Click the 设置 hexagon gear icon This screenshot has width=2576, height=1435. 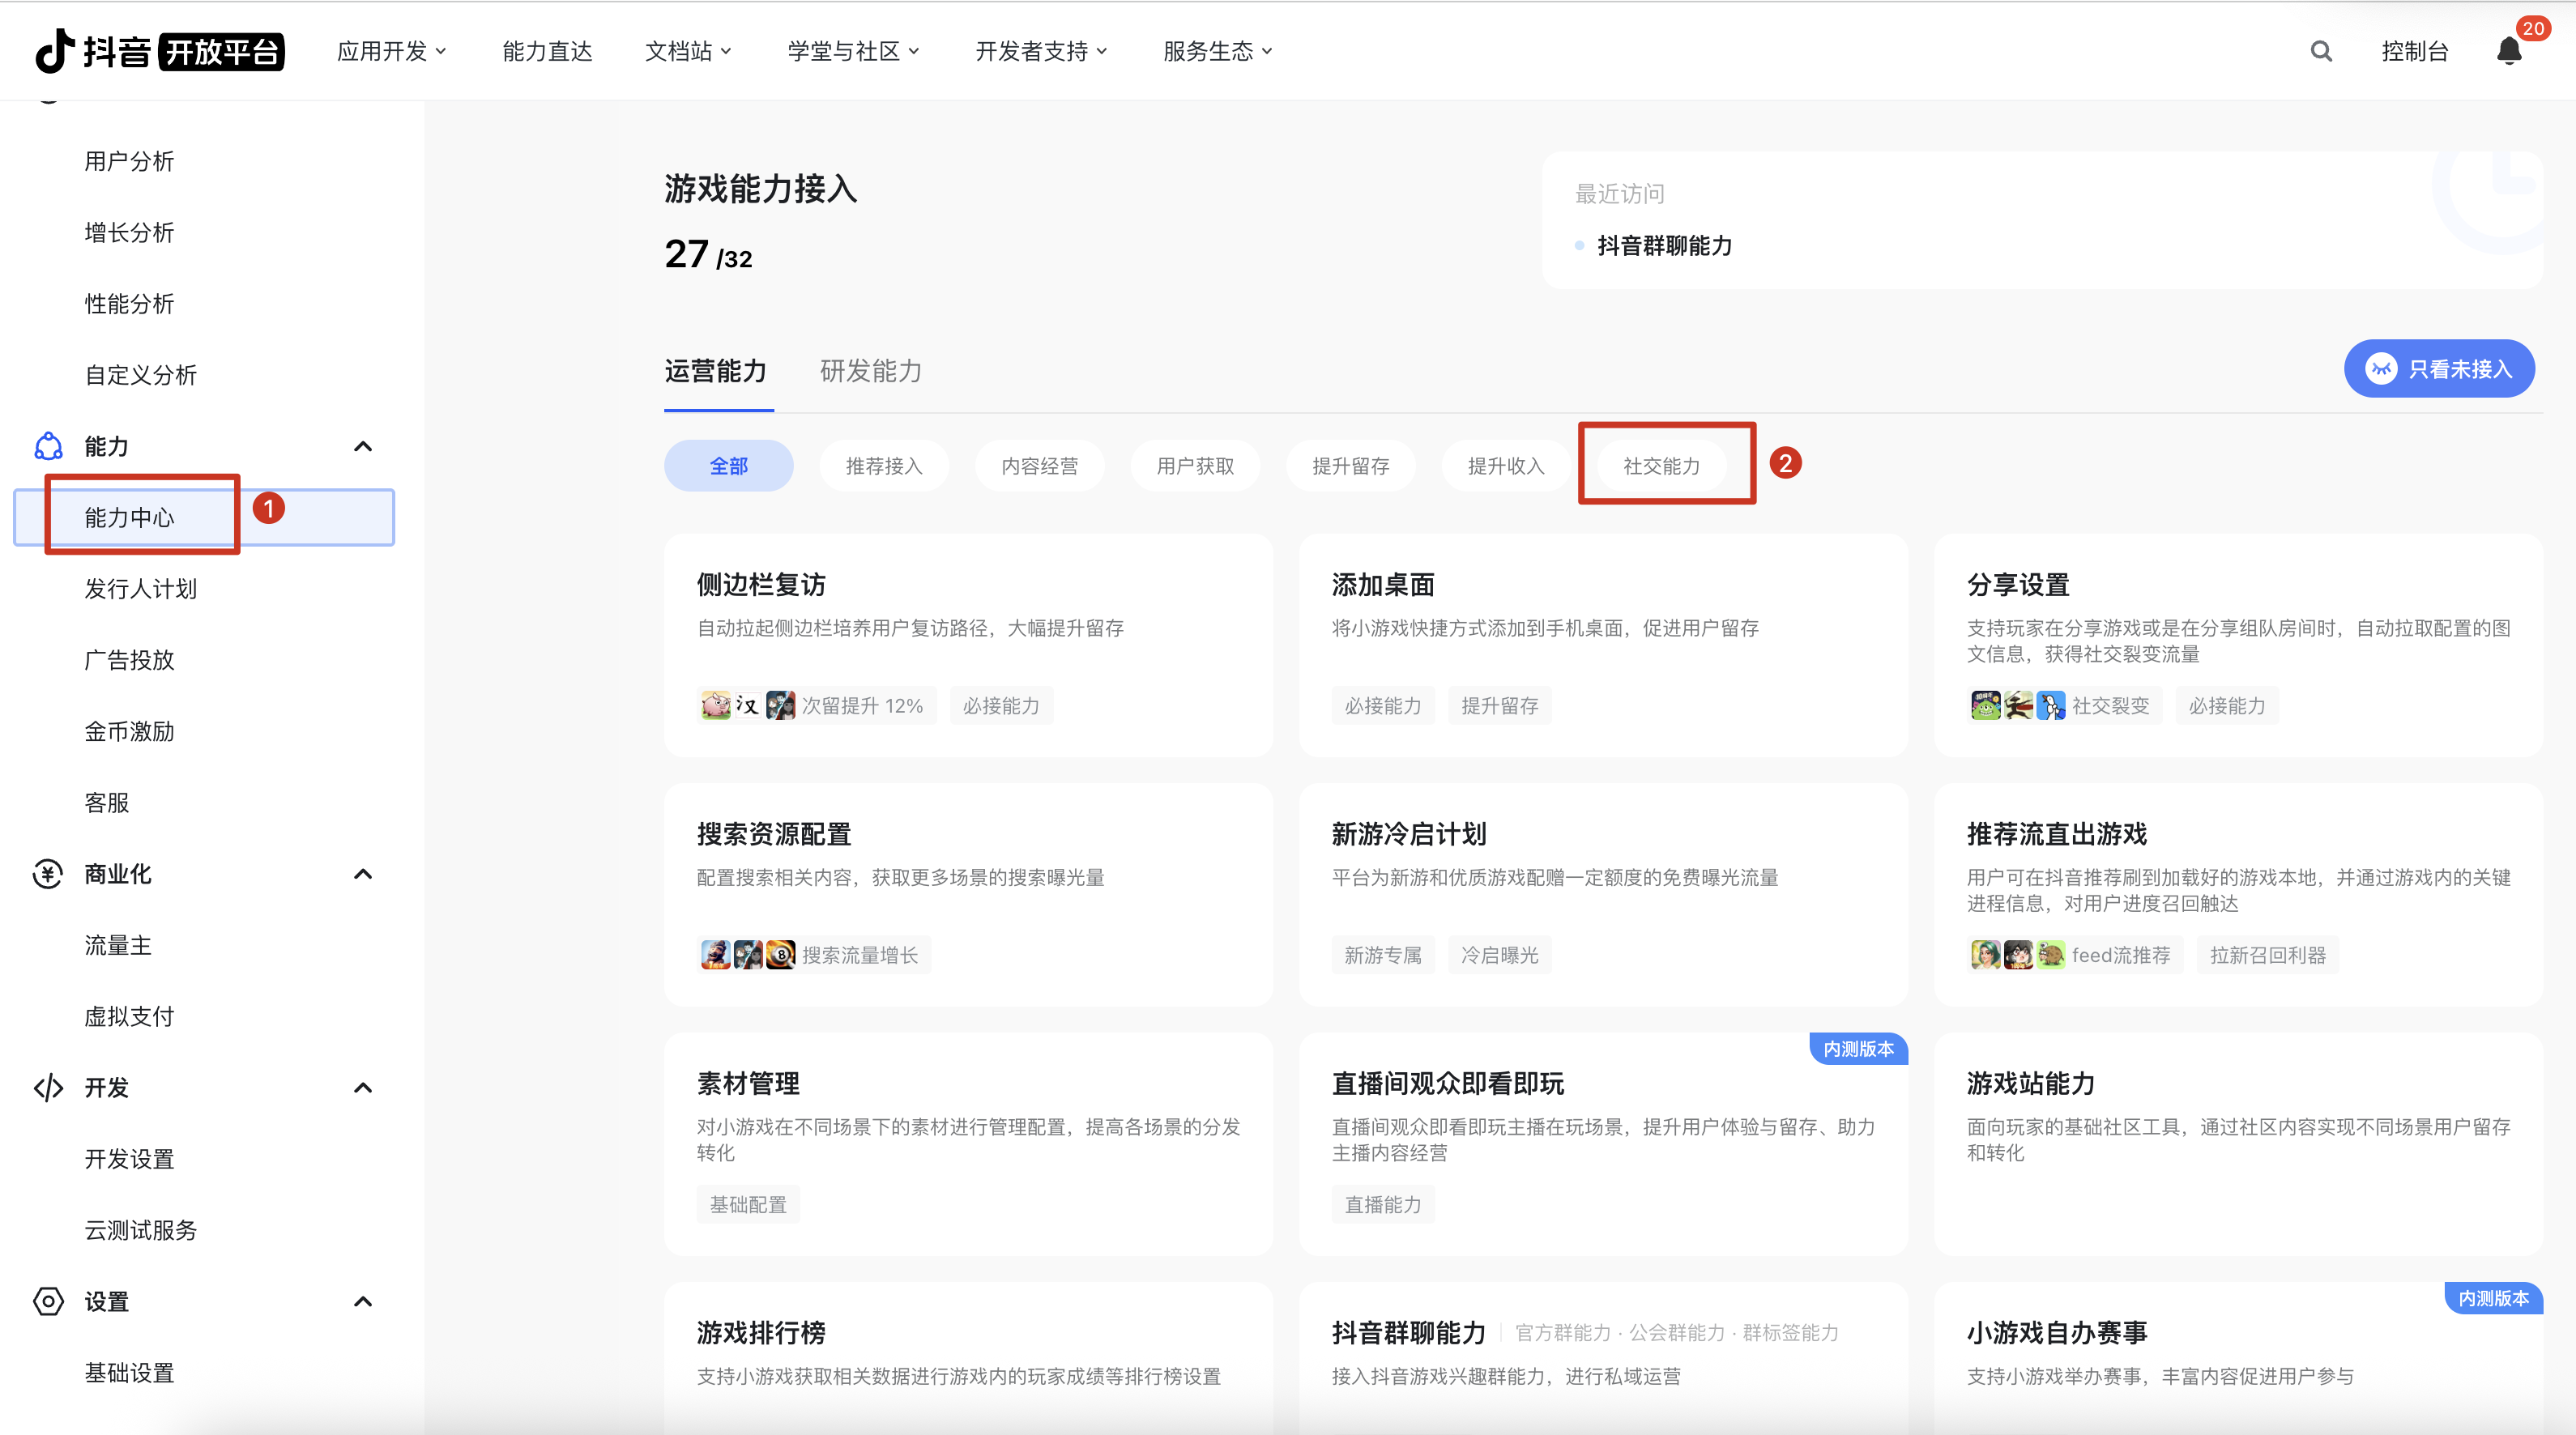coord(48,1301)
